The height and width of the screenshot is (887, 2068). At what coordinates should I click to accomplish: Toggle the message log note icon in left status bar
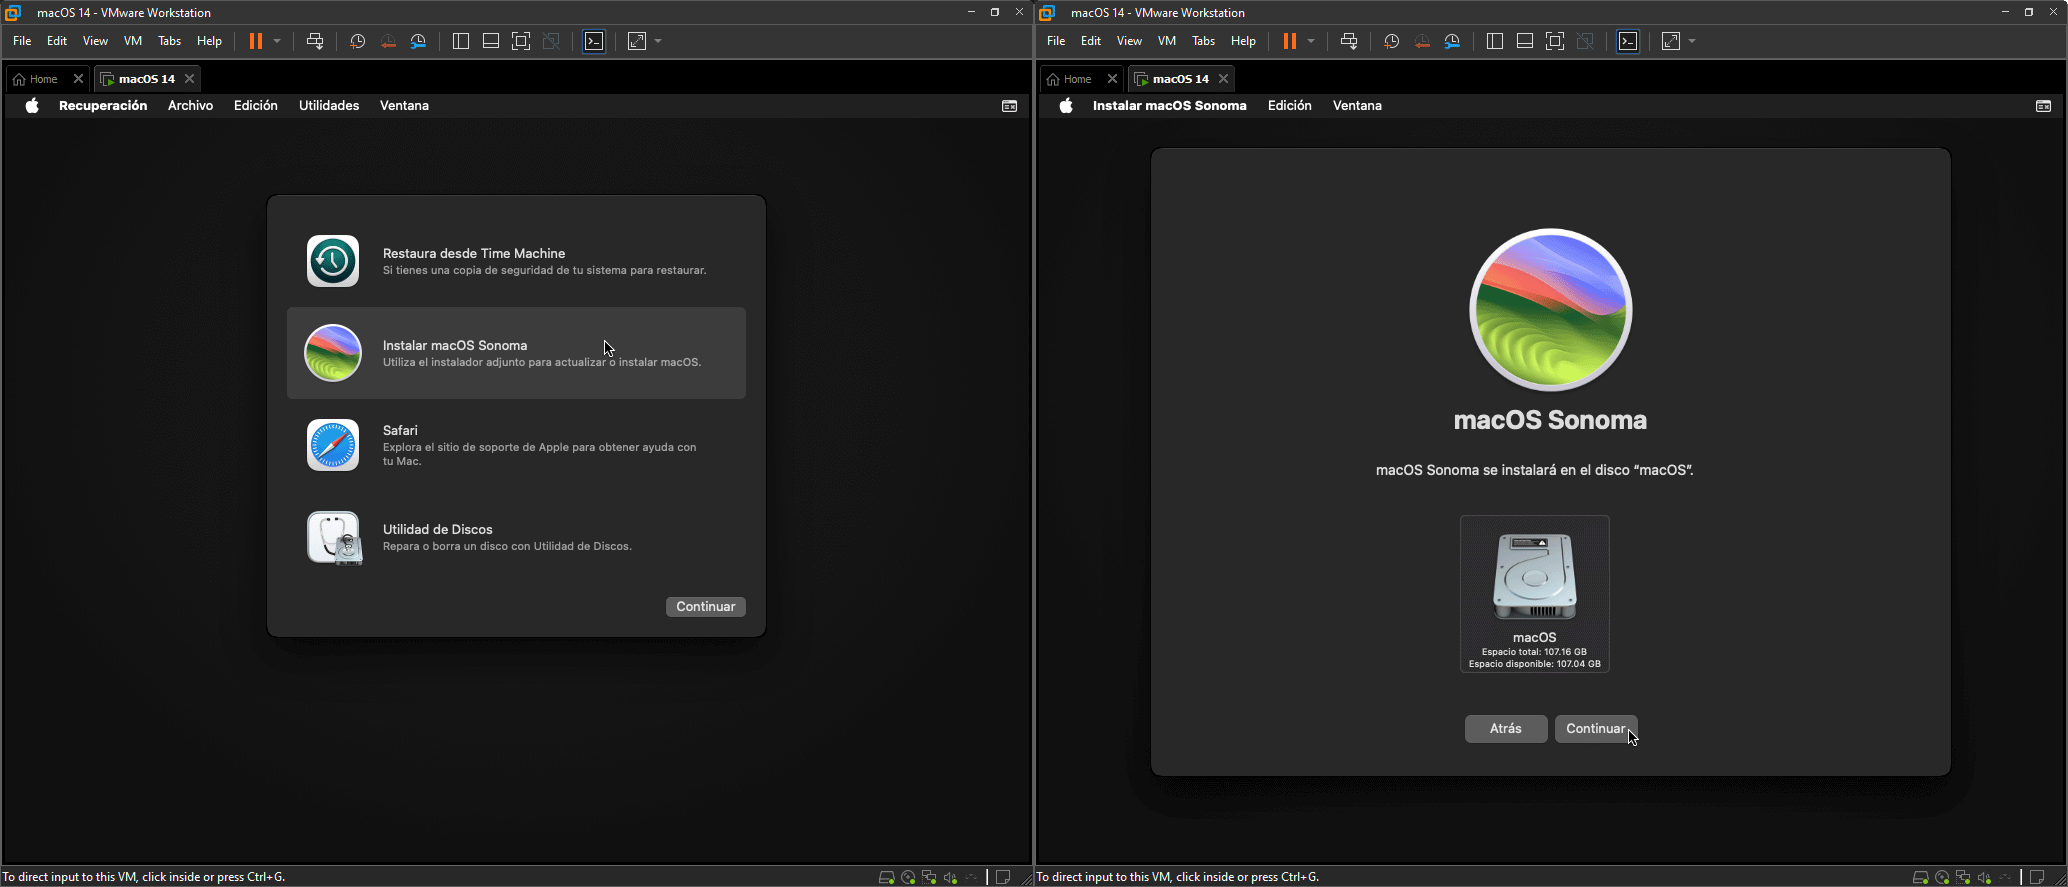(1003, 877)
